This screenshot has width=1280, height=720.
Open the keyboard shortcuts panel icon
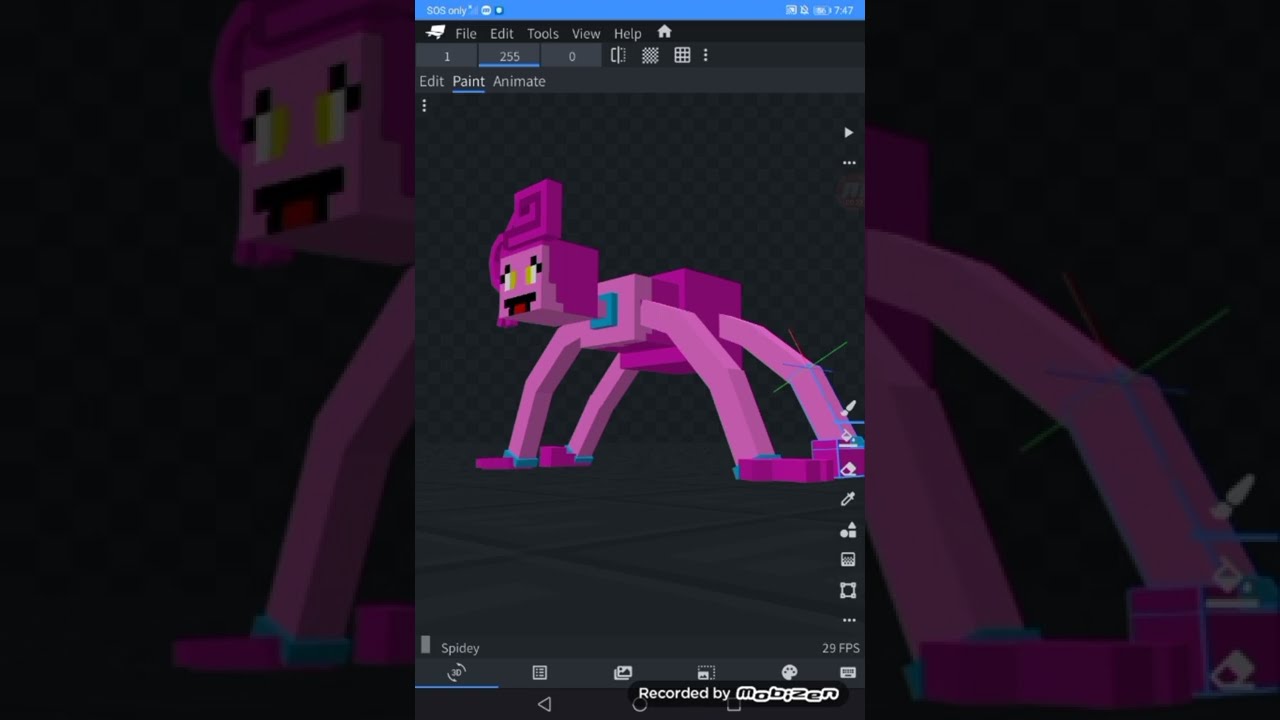point(848,672)
